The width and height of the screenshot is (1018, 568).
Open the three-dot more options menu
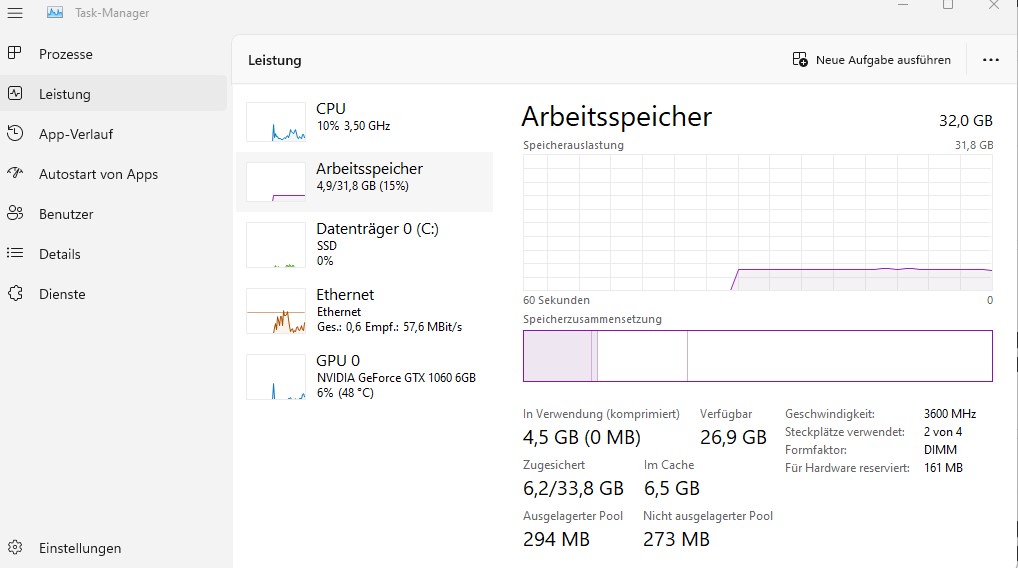990,60
